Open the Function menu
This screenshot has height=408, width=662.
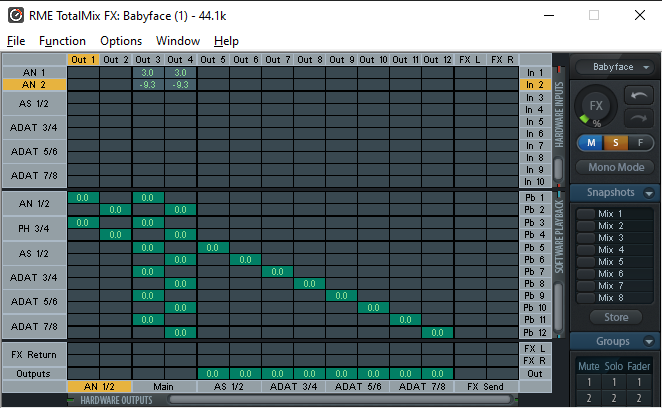[x=62, y=41]
